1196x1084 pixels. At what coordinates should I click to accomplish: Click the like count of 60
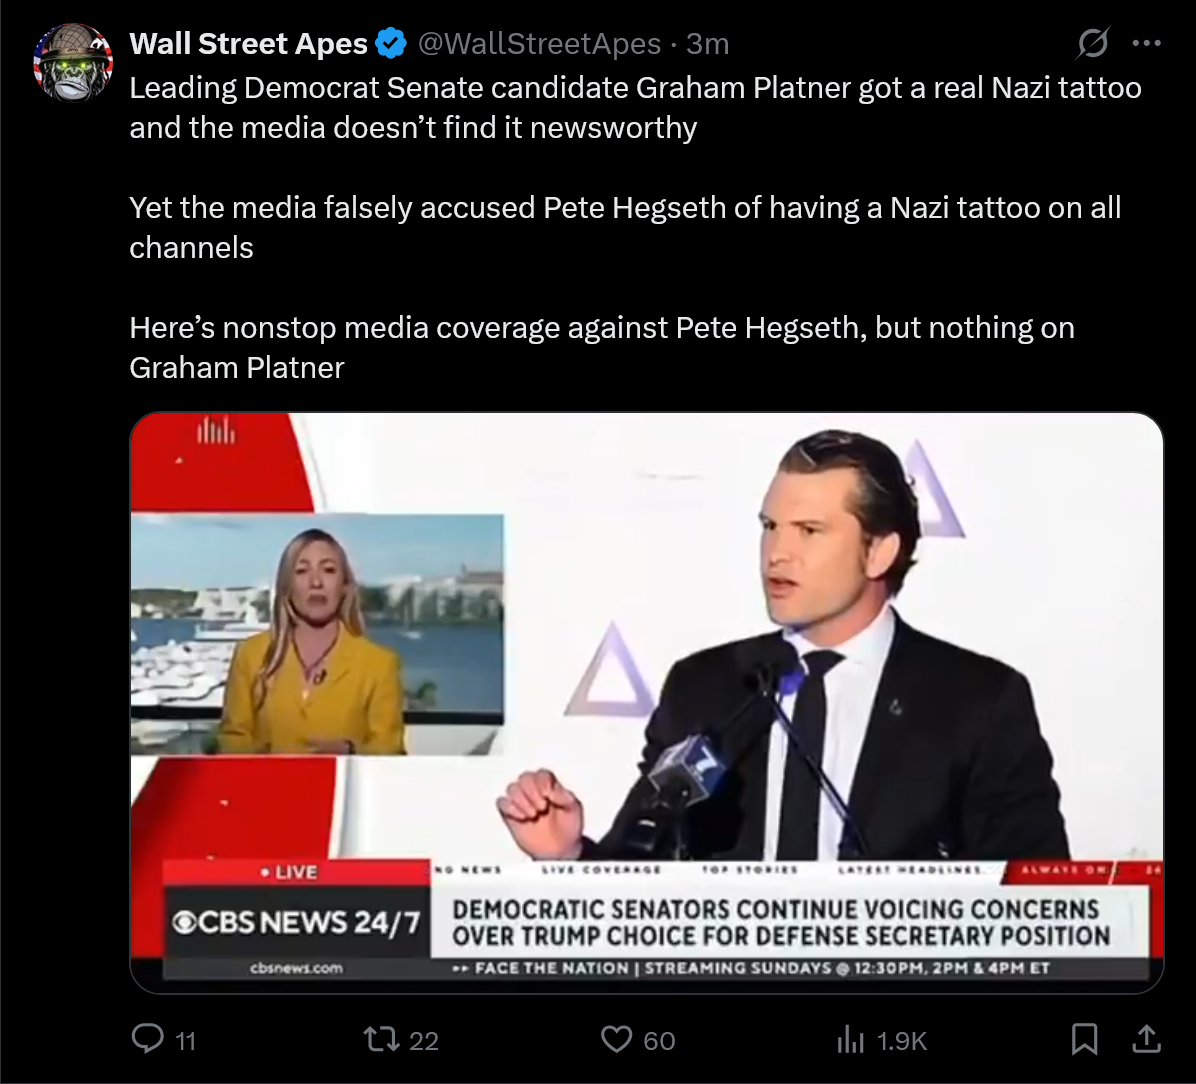659,1041
